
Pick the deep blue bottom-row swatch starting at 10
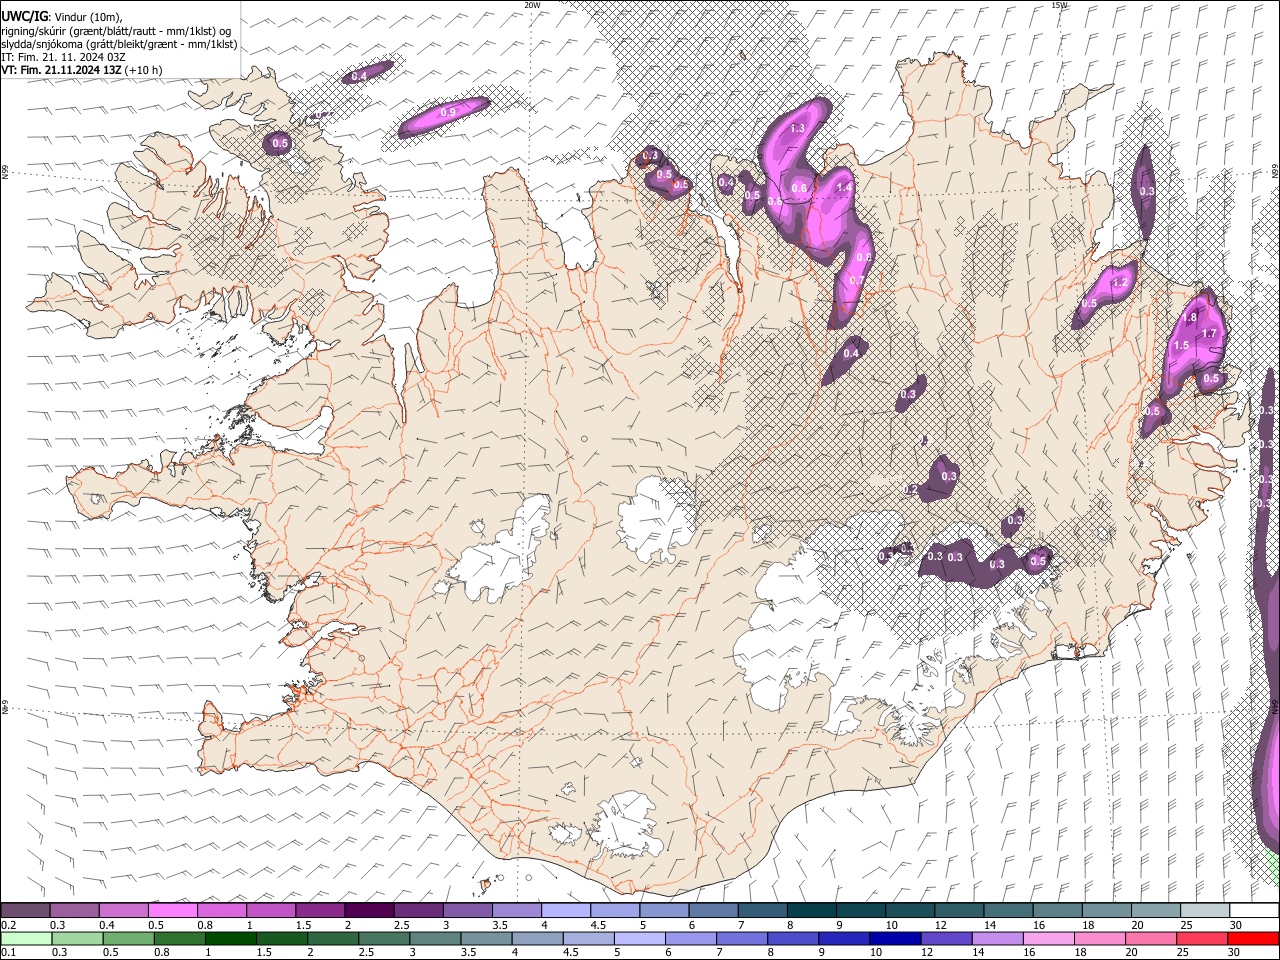coord(894,938)
